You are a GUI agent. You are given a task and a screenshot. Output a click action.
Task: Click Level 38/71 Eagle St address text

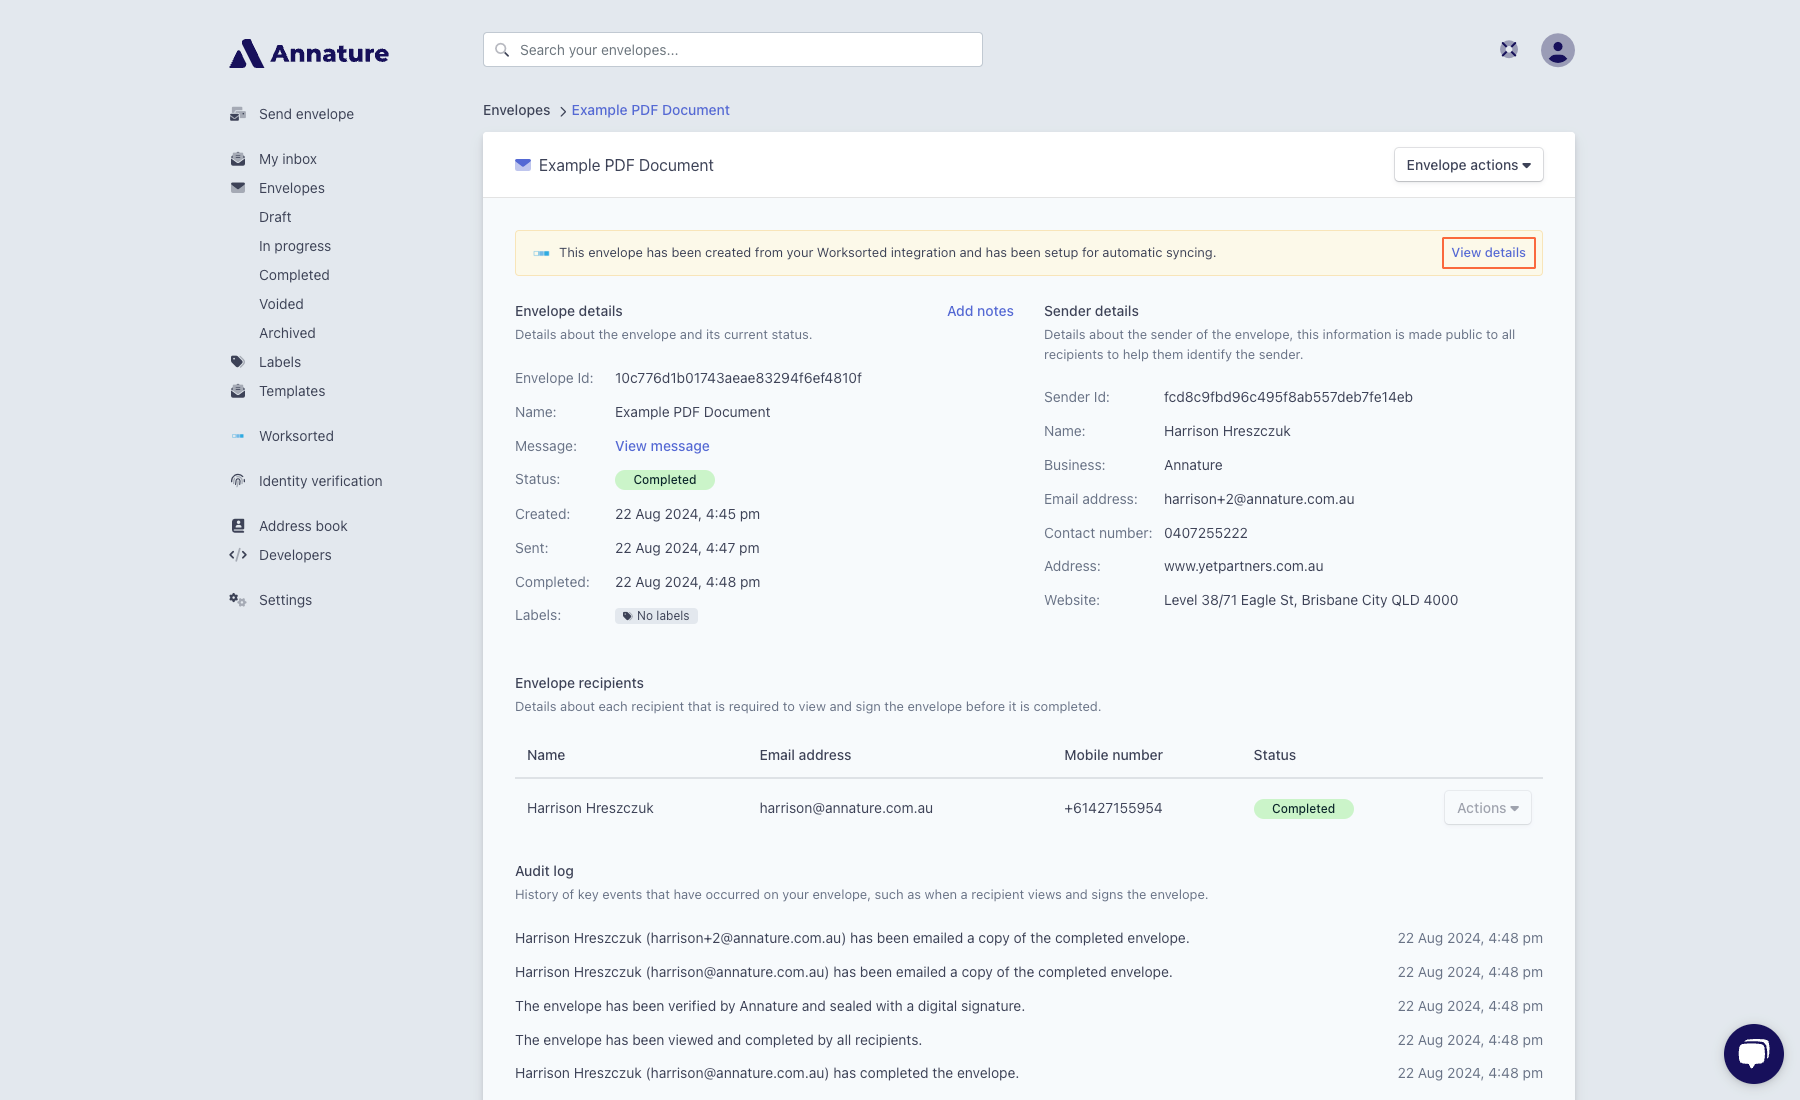point(1311,600)
